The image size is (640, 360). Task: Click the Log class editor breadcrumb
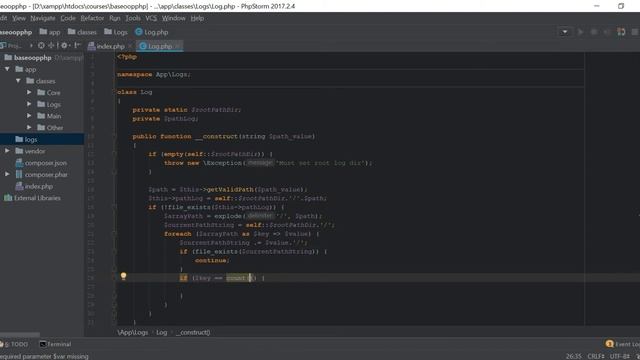click(x=162, y=332)
